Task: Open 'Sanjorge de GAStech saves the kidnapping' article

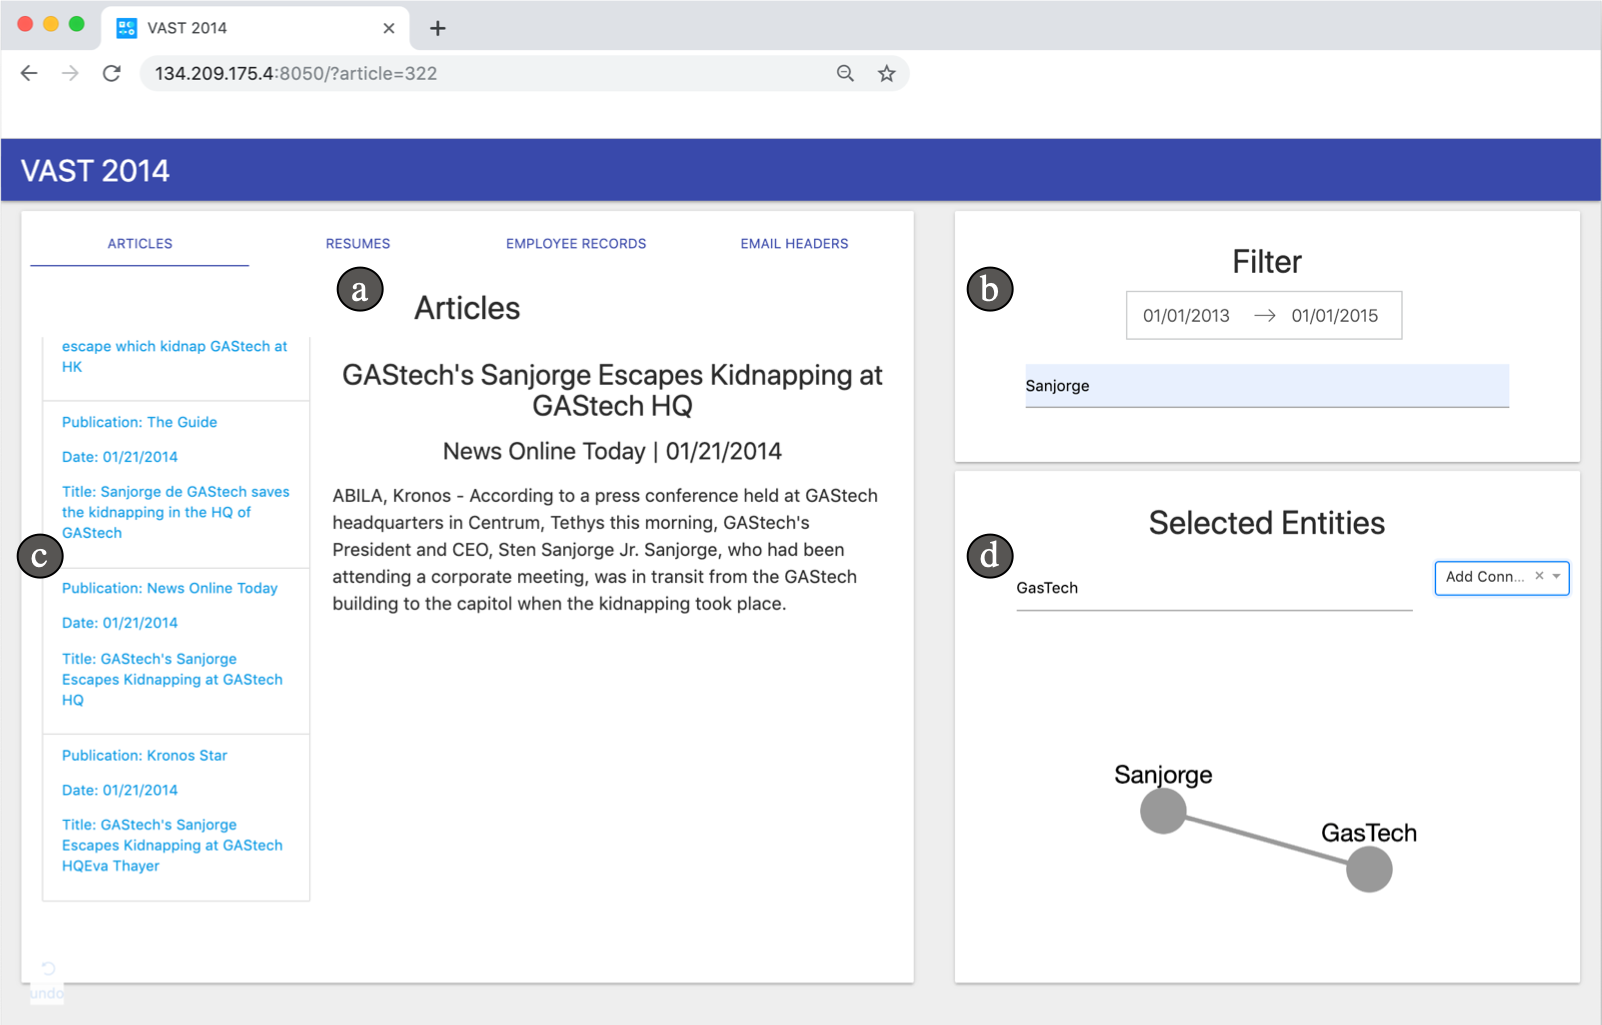Action: click(x=176, y=512)
